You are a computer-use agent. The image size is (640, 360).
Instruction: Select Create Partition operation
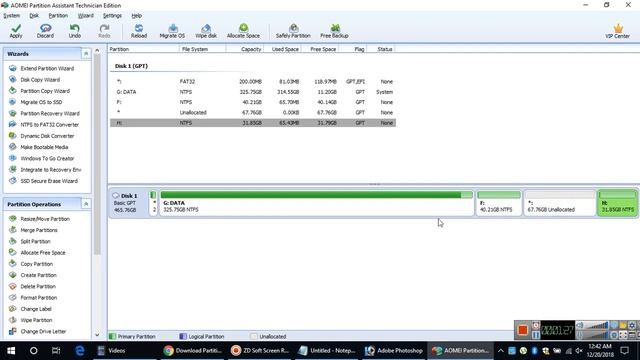click(x=38, y=275)
